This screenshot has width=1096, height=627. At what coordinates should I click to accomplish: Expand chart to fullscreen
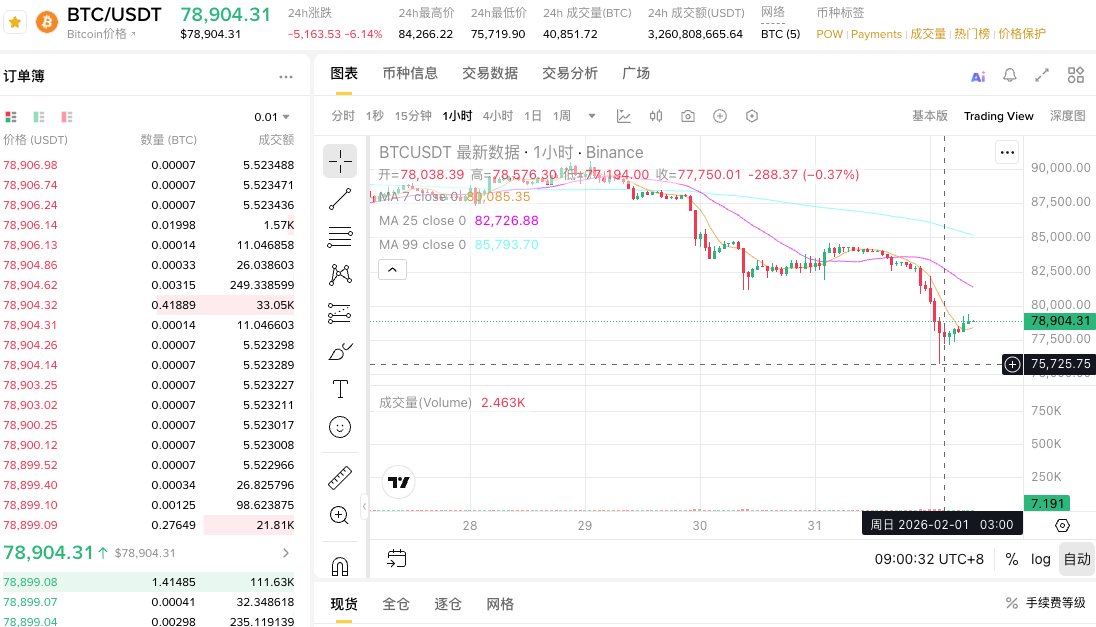click(1042, 75)
